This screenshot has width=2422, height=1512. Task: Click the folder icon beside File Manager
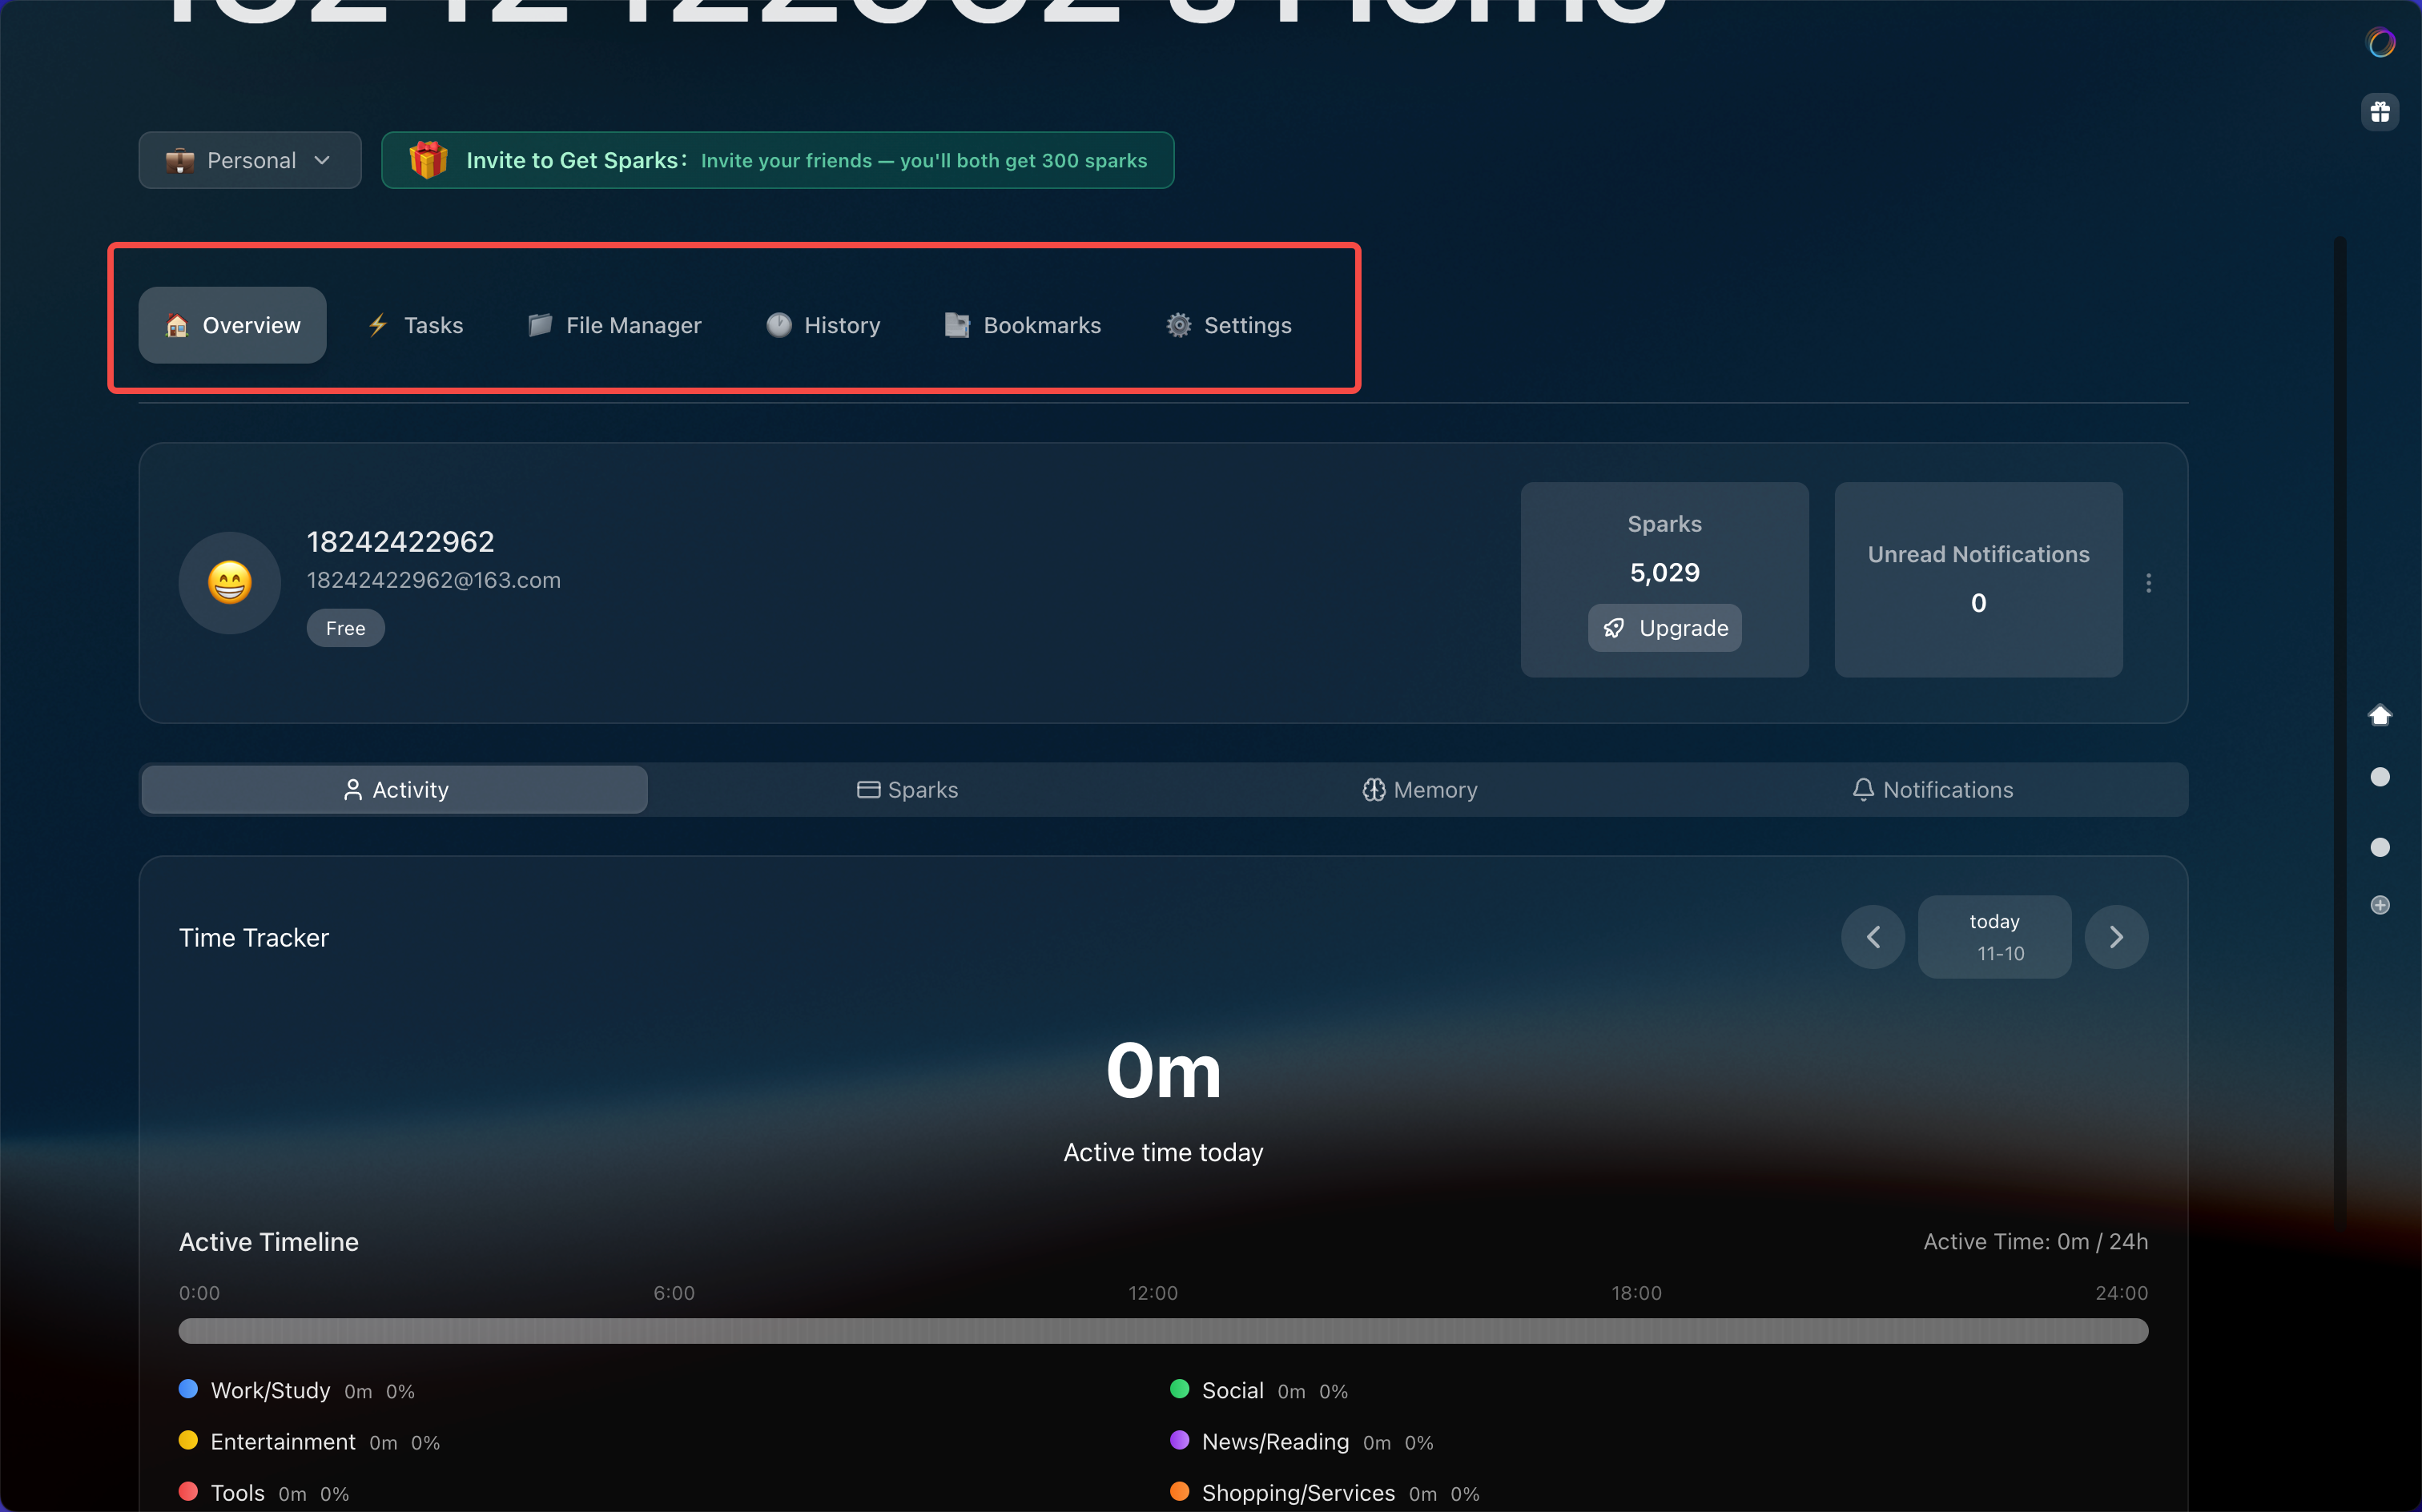coord(540,325)
